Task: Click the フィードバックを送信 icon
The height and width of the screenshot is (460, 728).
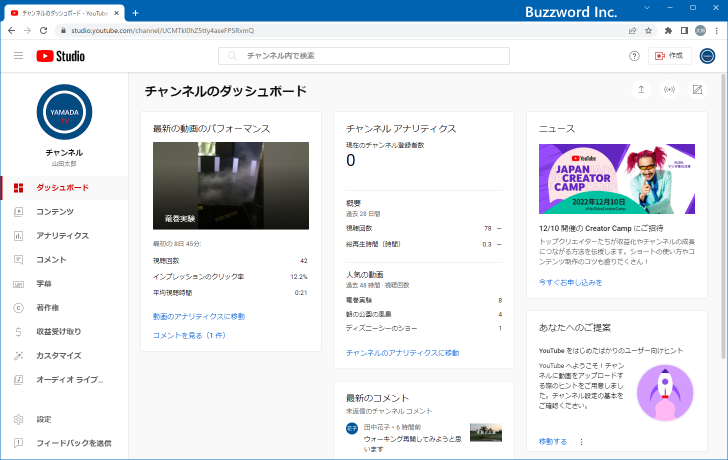Action: coord(19,443)
